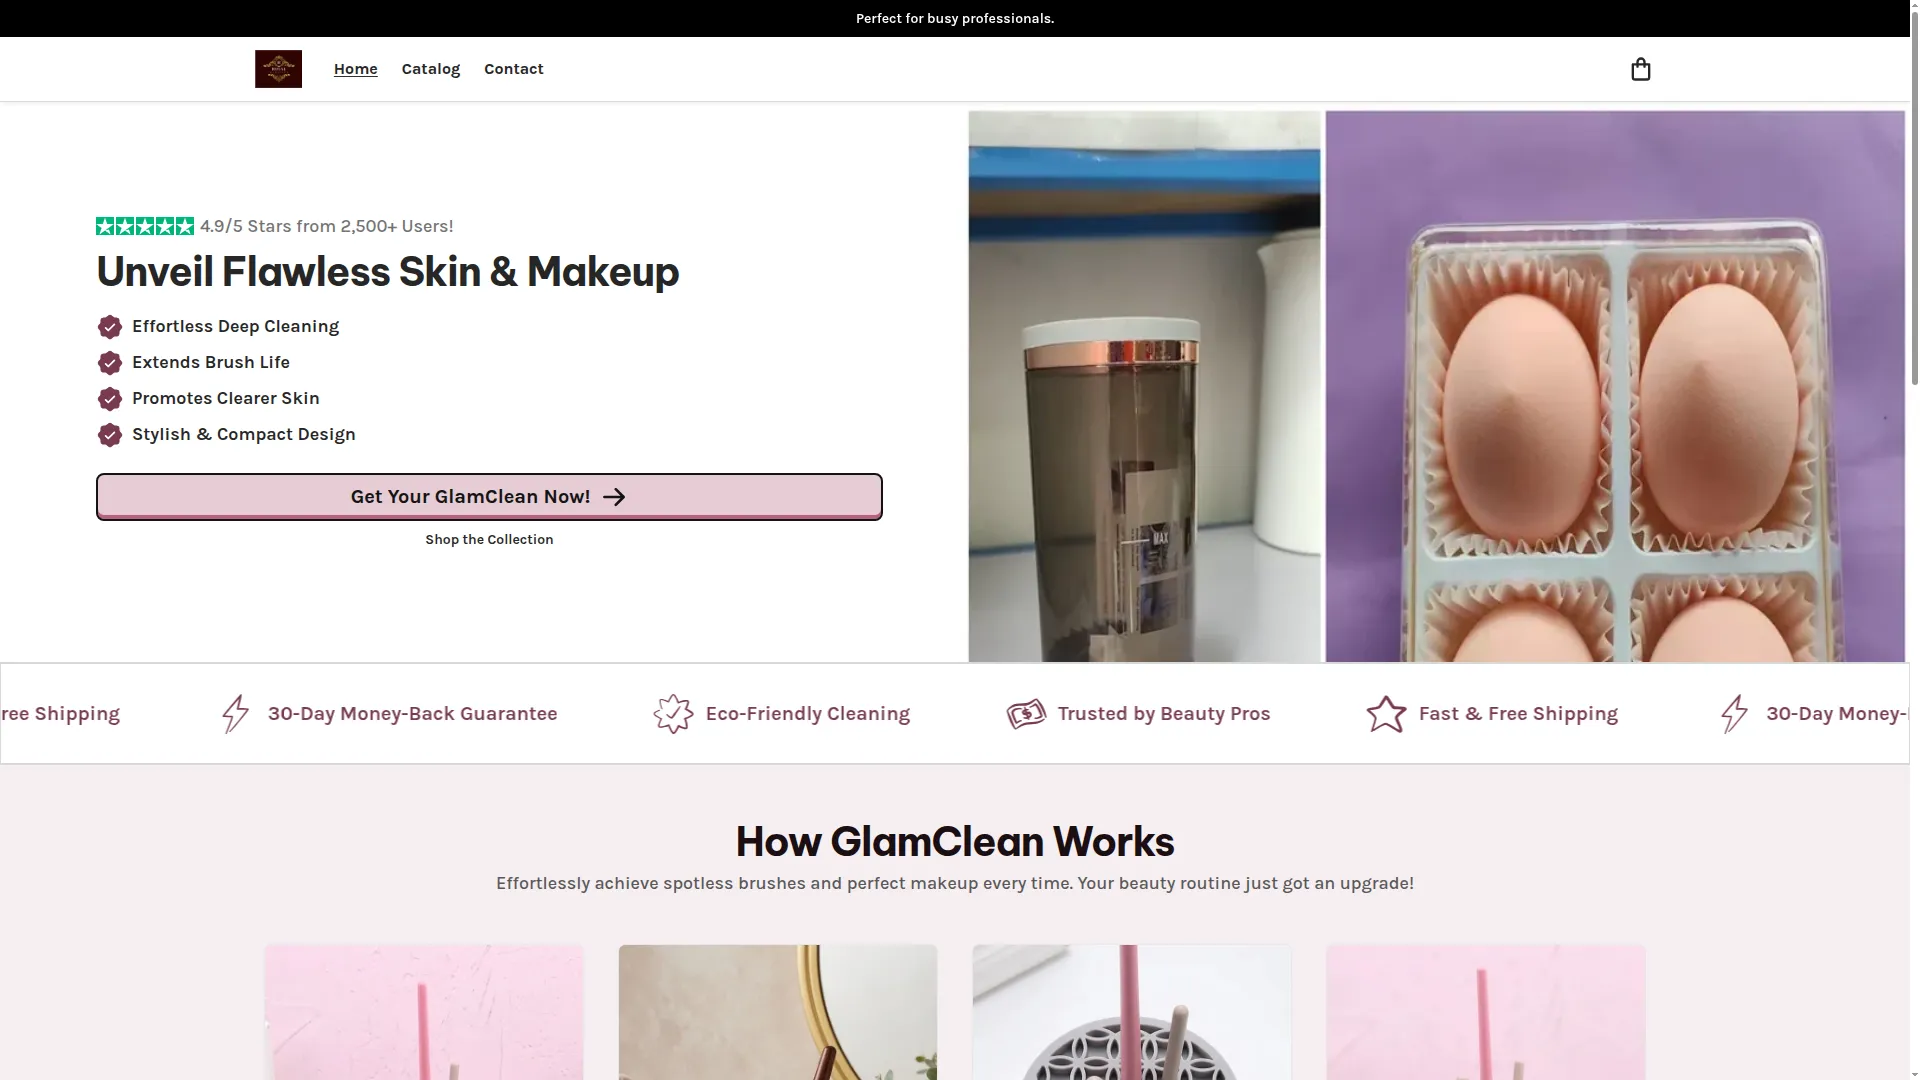Open second card image with gold mirror
This screenshot has height=1080, width=1920.
click(x=778, y=1012)
